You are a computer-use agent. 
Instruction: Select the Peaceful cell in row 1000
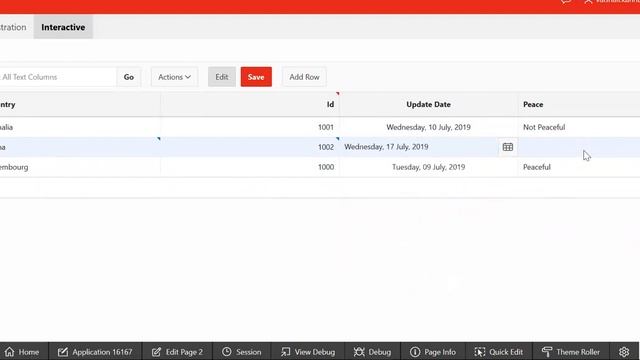tap(579, 167)
